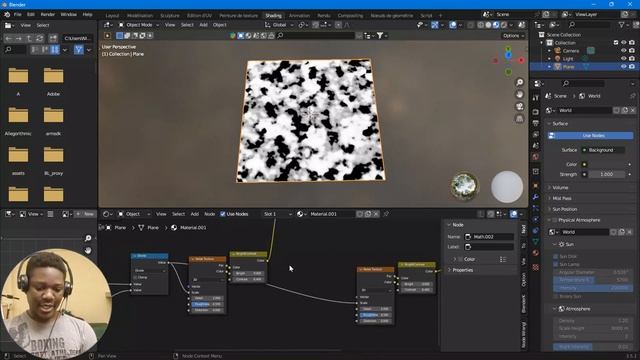Unlink the World datablock with X
640x360 pixels.
[633, 110]
